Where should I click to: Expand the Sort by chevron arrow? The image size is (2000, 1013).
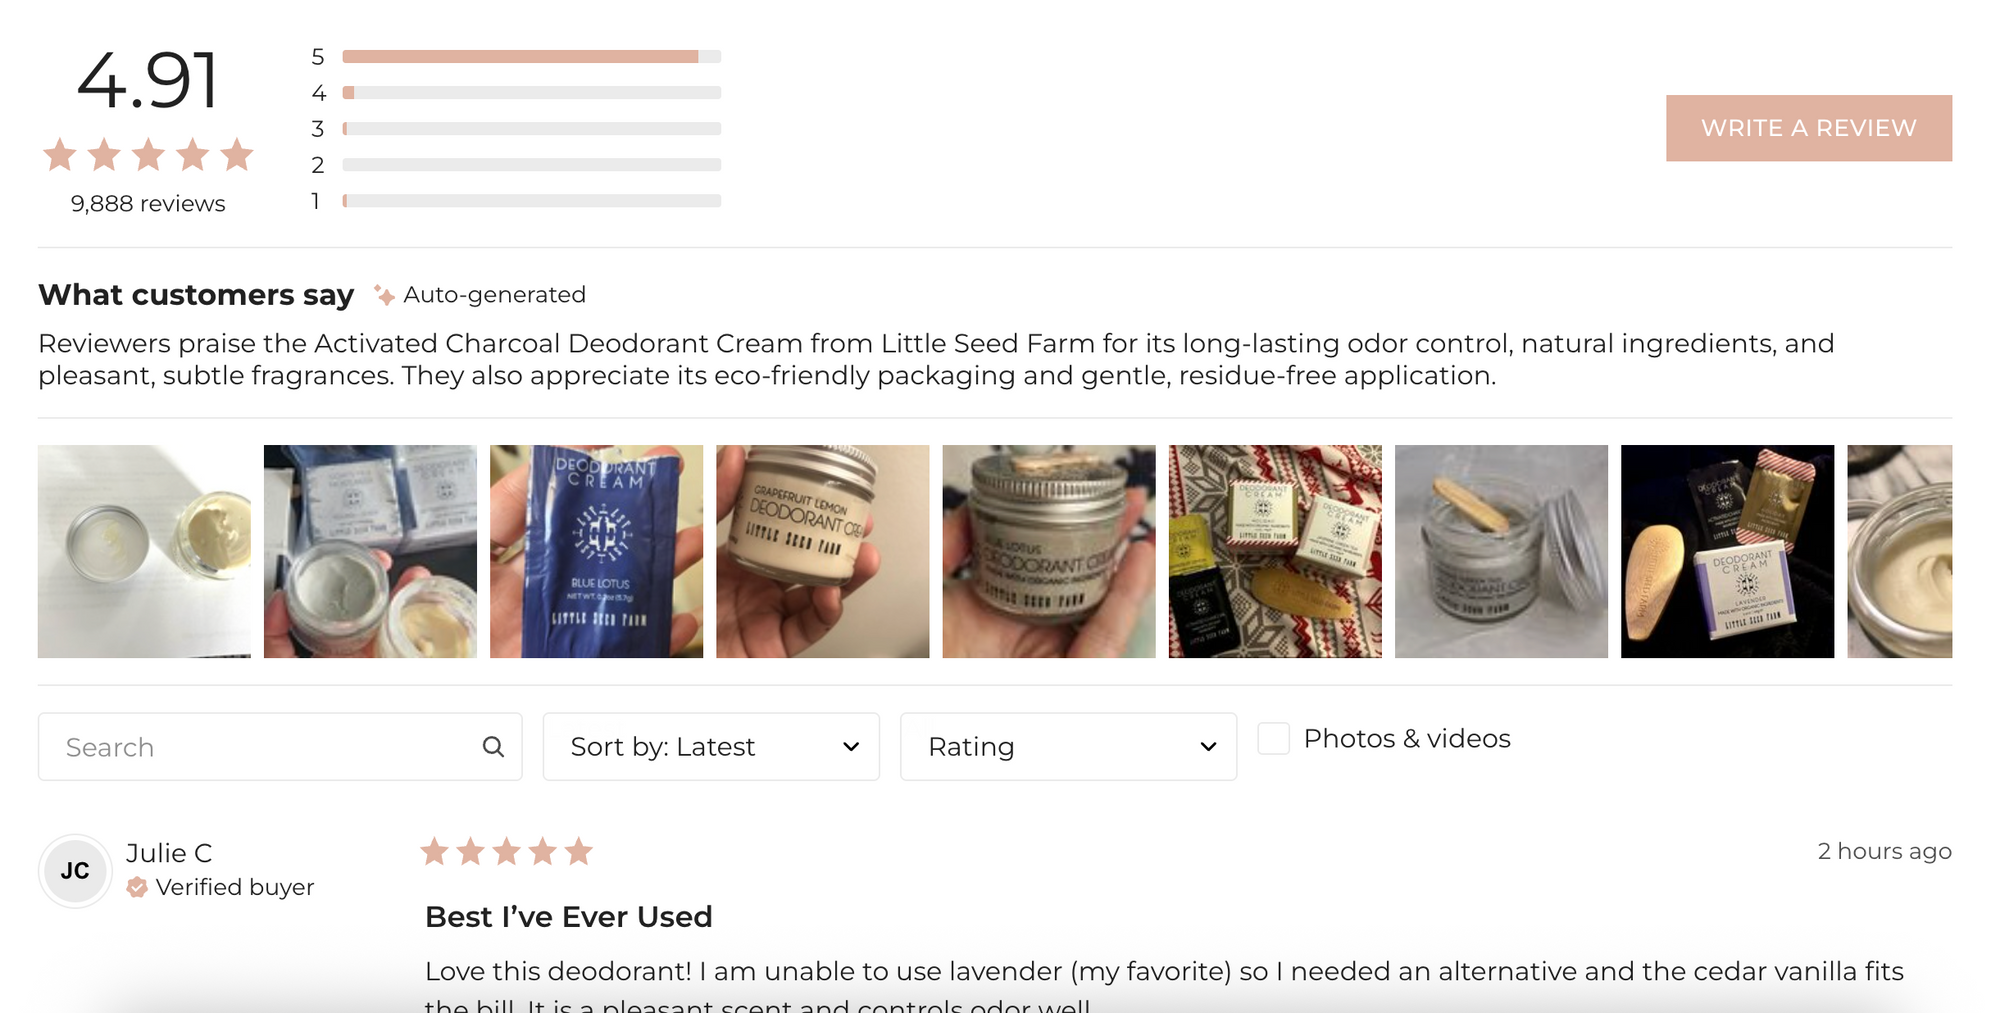click(x=851, y=746)
